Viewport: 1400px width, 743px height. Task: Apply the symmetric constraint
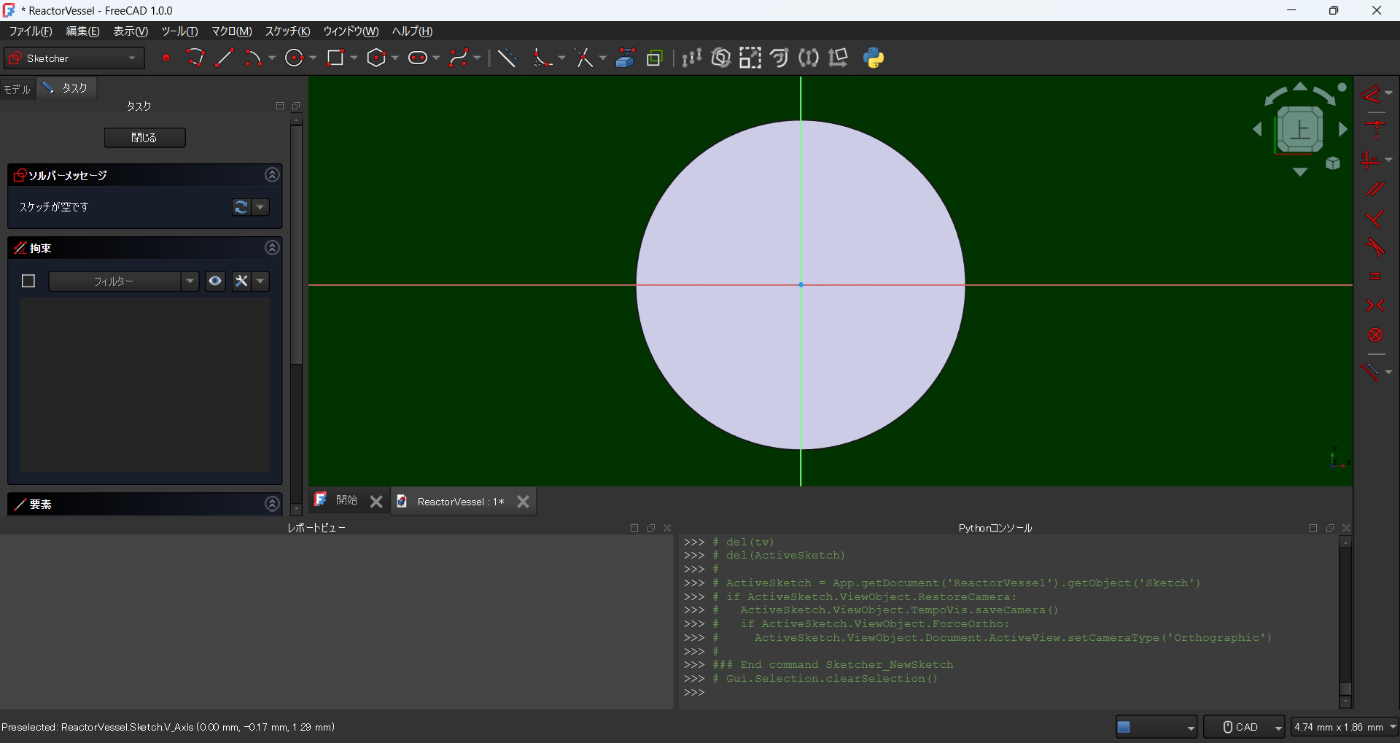click(x=1374, y=305)
